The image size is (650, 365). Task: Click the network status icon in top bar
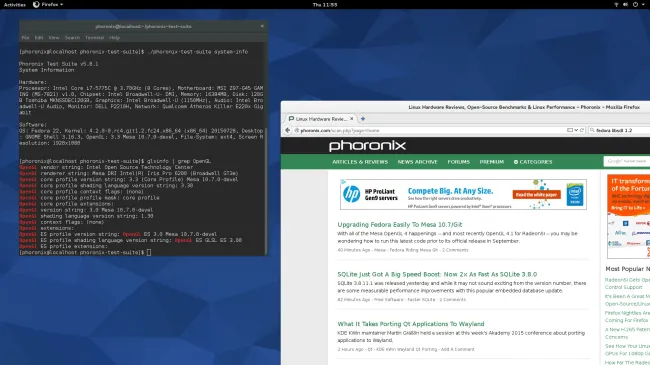[x=616, y=5]
